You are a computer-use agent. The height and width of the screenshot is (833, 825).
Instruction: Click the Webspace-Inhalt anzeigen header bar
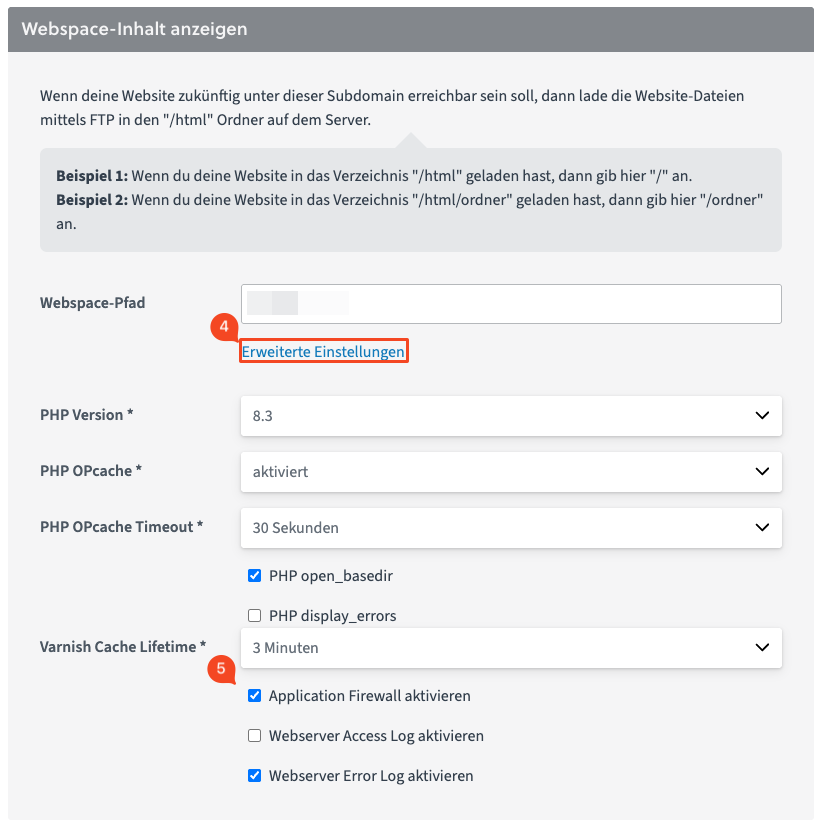pyautogui.click(x=410, y=29)
